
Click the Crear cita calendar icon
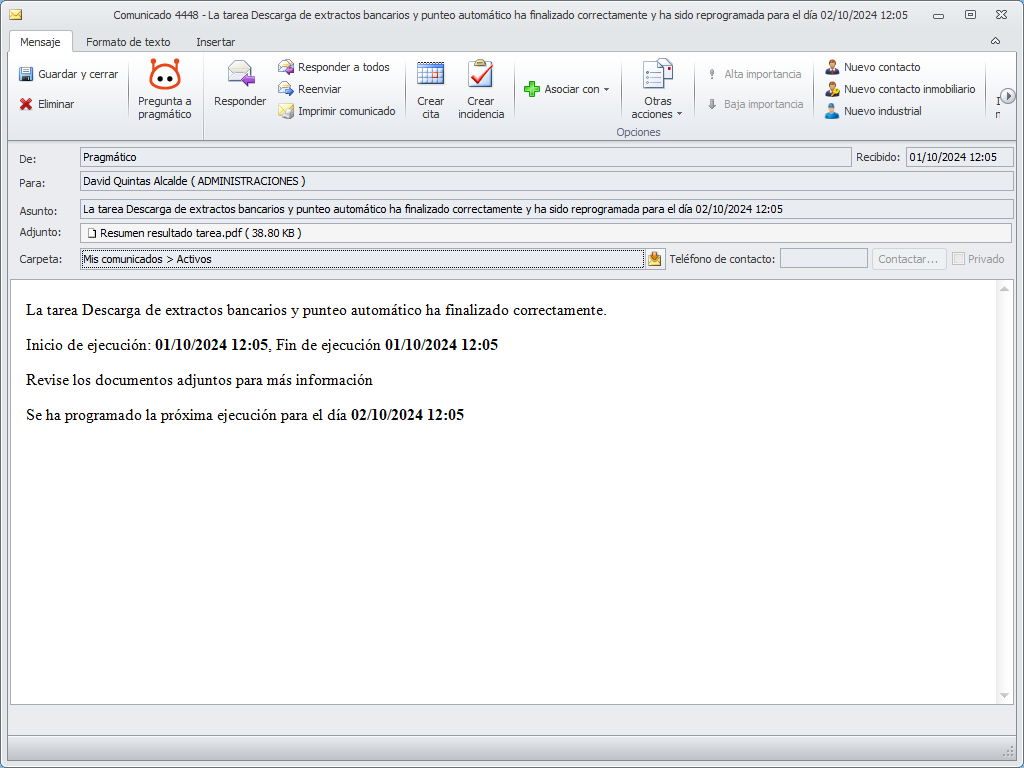pos(430,74)
